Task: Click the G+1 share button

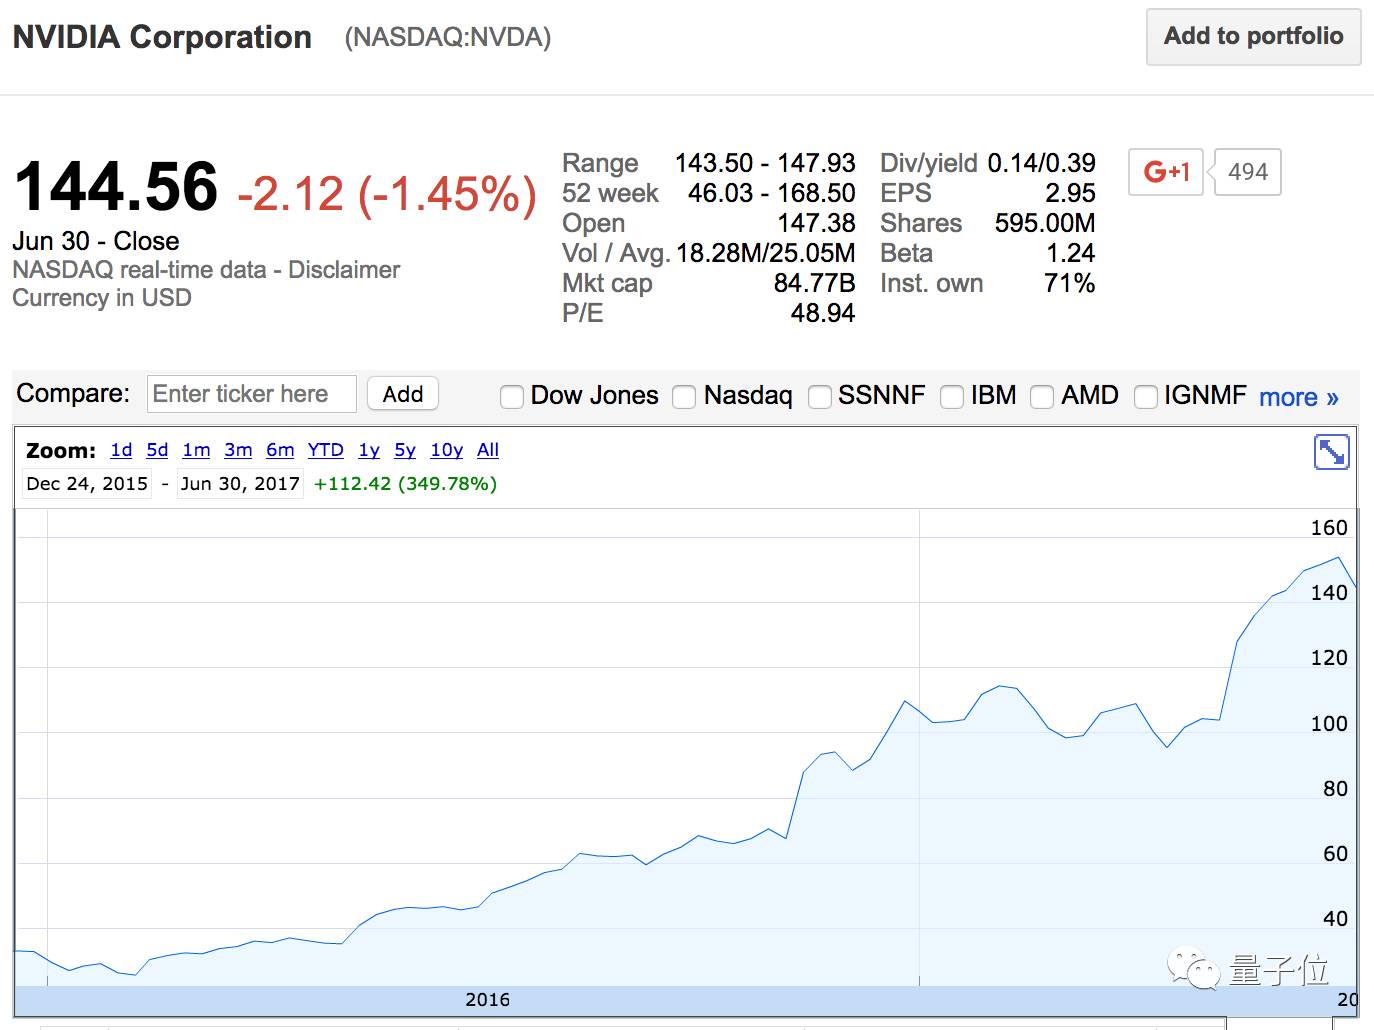Action: point(1166,172)
